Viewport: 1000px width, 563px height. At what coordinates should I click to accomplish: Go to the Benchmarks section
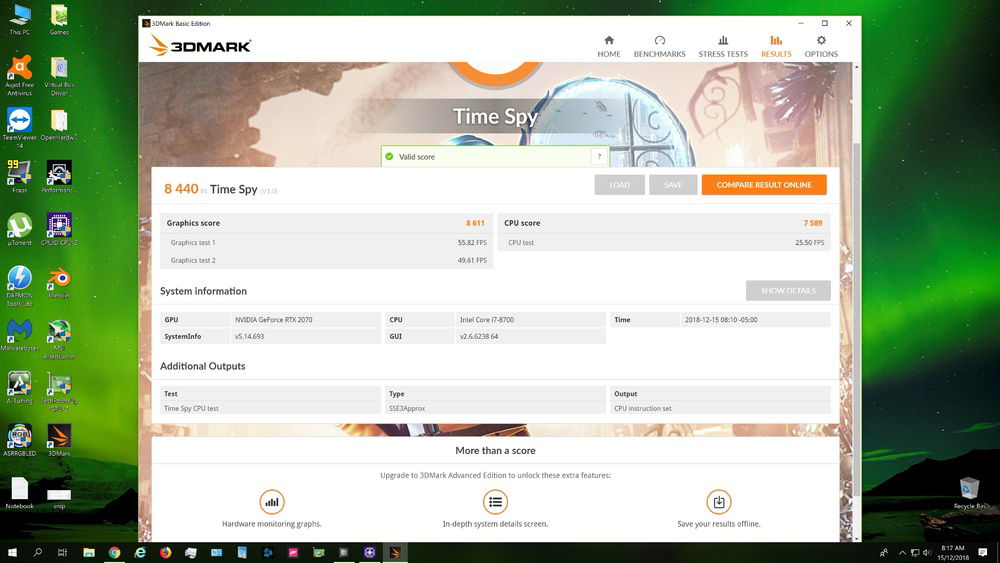coord(659,46)
